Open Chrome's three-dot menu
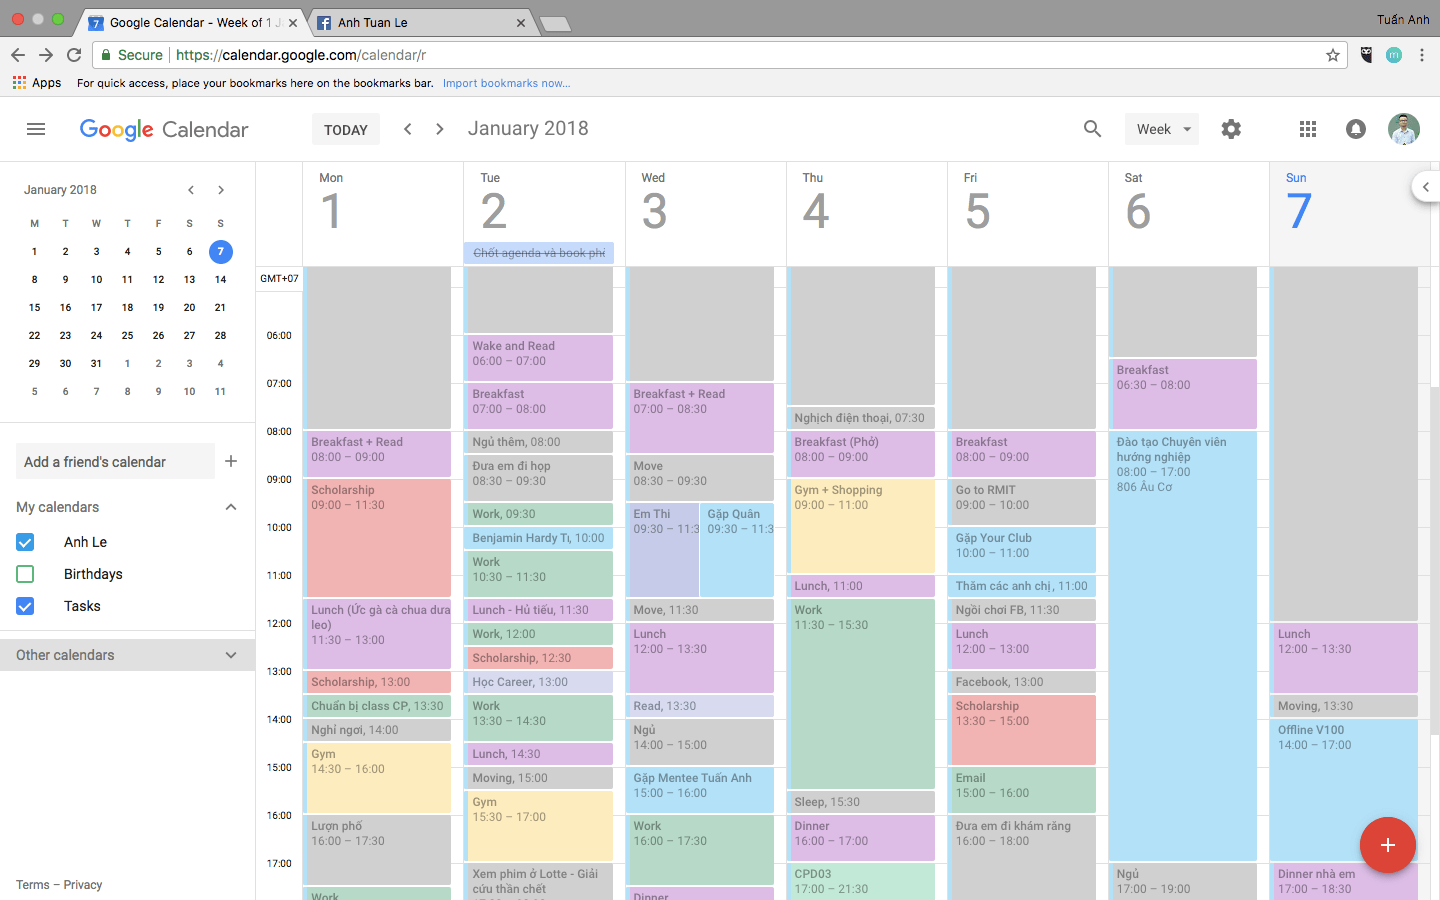Image resolution: width=1440 pixels, height=900 pixels. pyautogui.click(x=1423, y=56)
